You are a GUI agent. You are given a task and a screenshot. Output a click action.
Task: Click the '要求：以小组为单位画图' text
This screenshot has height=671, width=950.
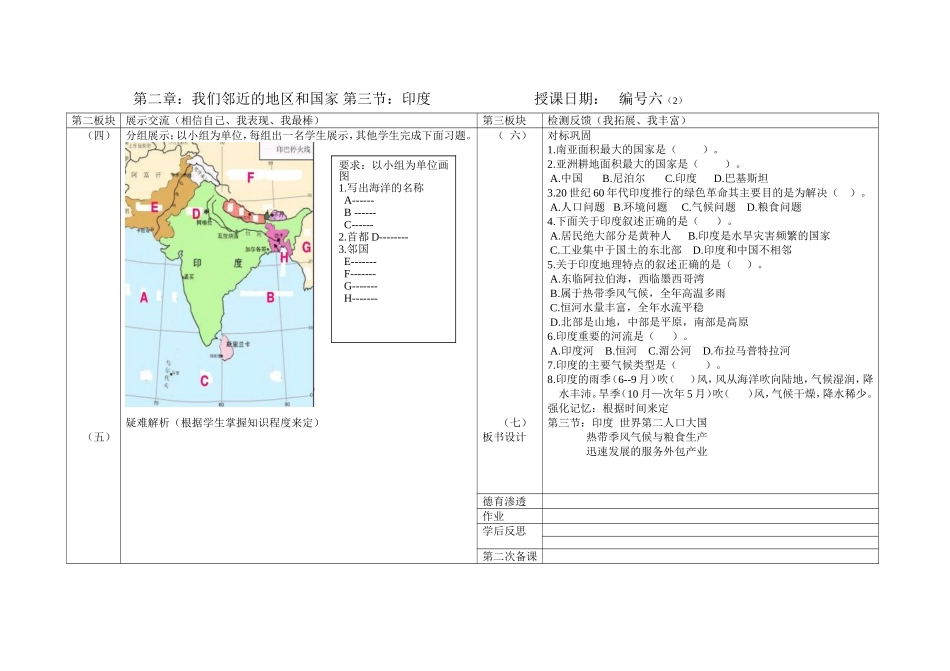(x=394, y=170)
